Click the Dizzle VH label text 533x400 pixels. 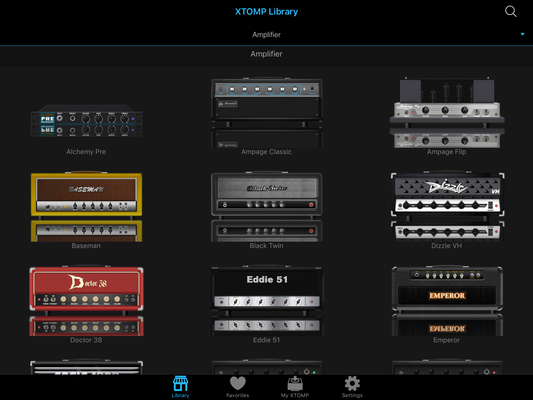point(447,246)
